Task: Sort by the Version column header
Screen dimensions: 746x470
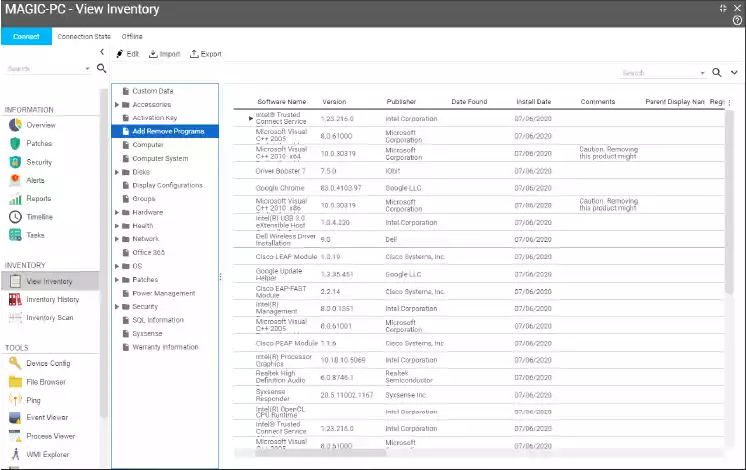Action: (x=334, y=101)
